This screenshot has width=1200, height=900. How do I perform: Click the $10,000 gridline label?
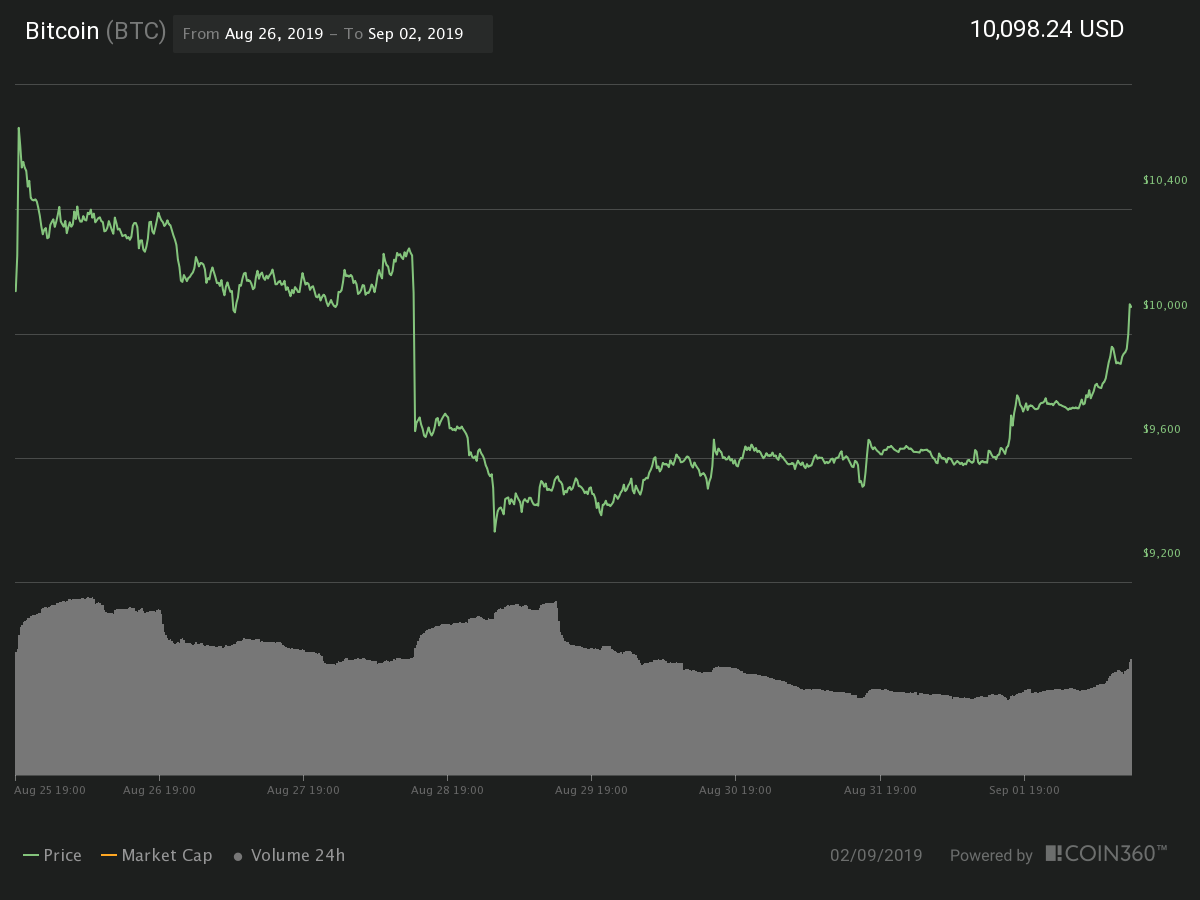(1163, 305)
